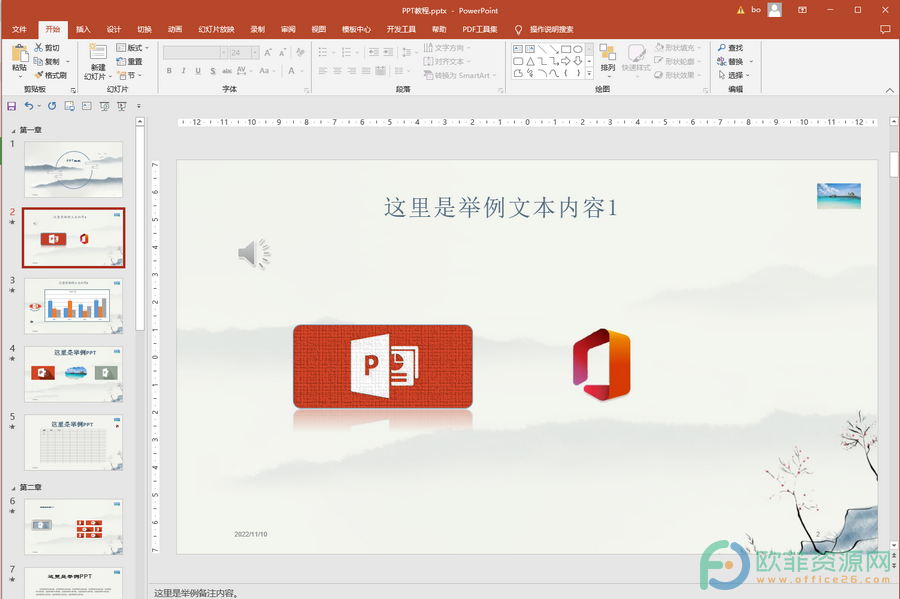
Task: Choose the triangle shape in shapes gallery
Action: tap(530, 61)
